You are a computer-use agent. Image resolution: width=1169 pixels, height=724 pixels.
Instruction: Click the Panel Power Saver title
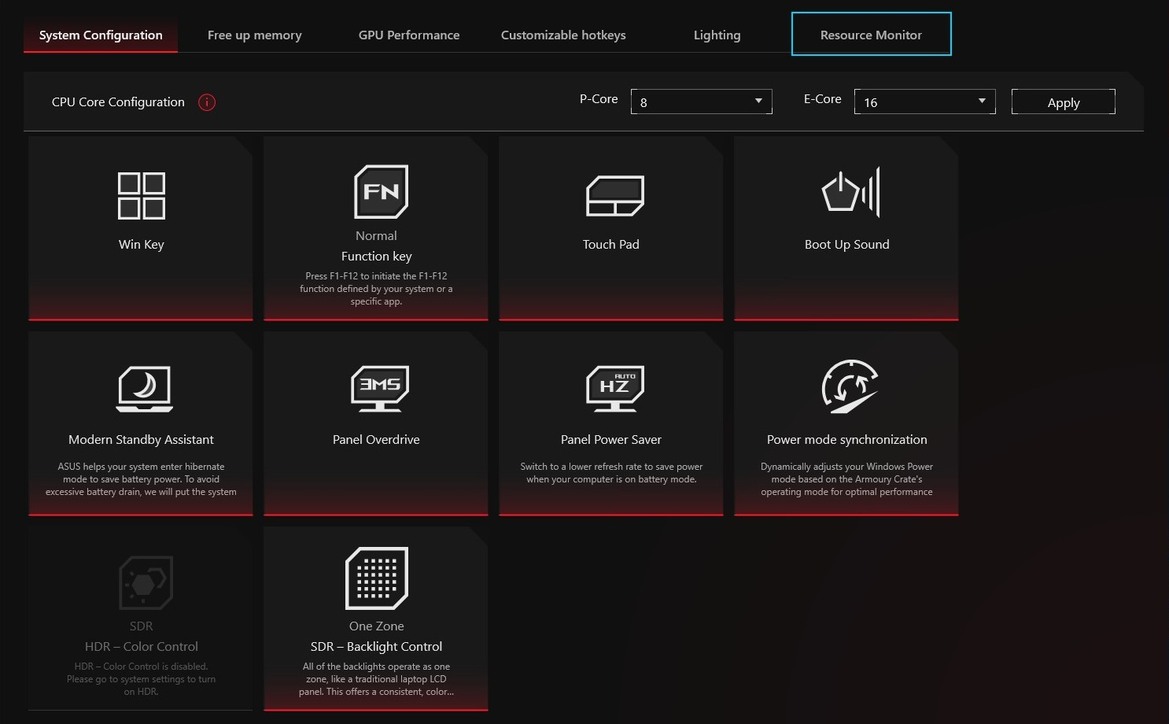[611, 440]
